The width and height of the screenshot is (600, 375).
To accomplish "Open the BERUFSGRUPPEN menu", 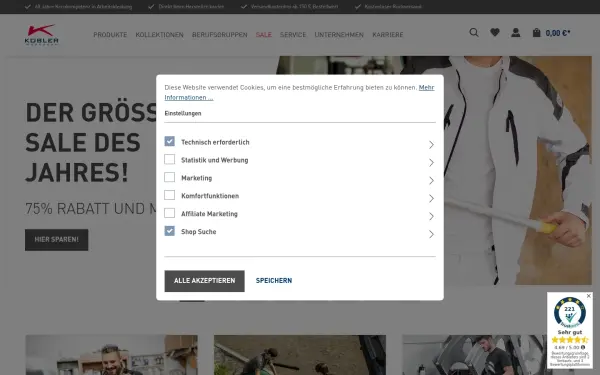I will point(220,34).
